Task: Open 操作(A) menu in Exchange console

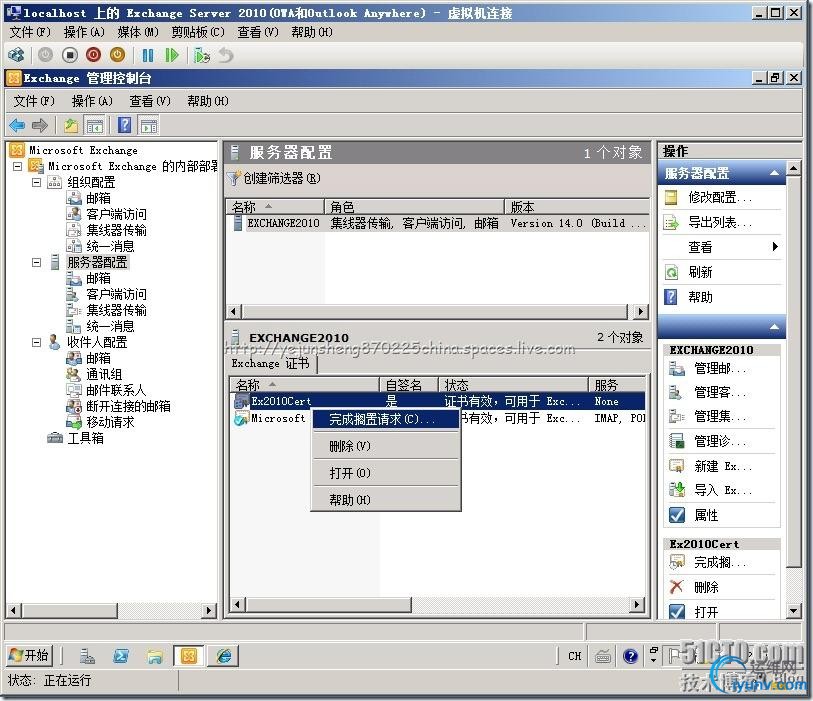Action: 92,101
